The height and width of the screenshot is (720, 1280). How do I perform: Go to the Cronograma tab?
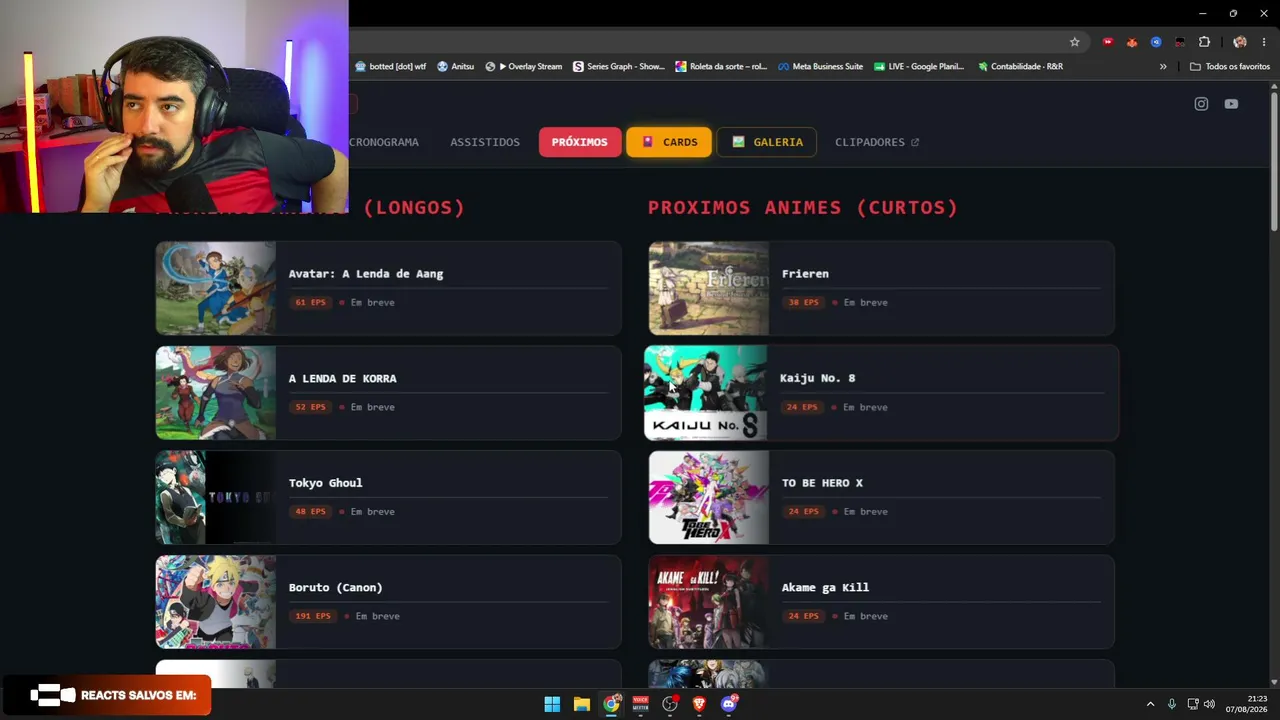pos(384,142)
